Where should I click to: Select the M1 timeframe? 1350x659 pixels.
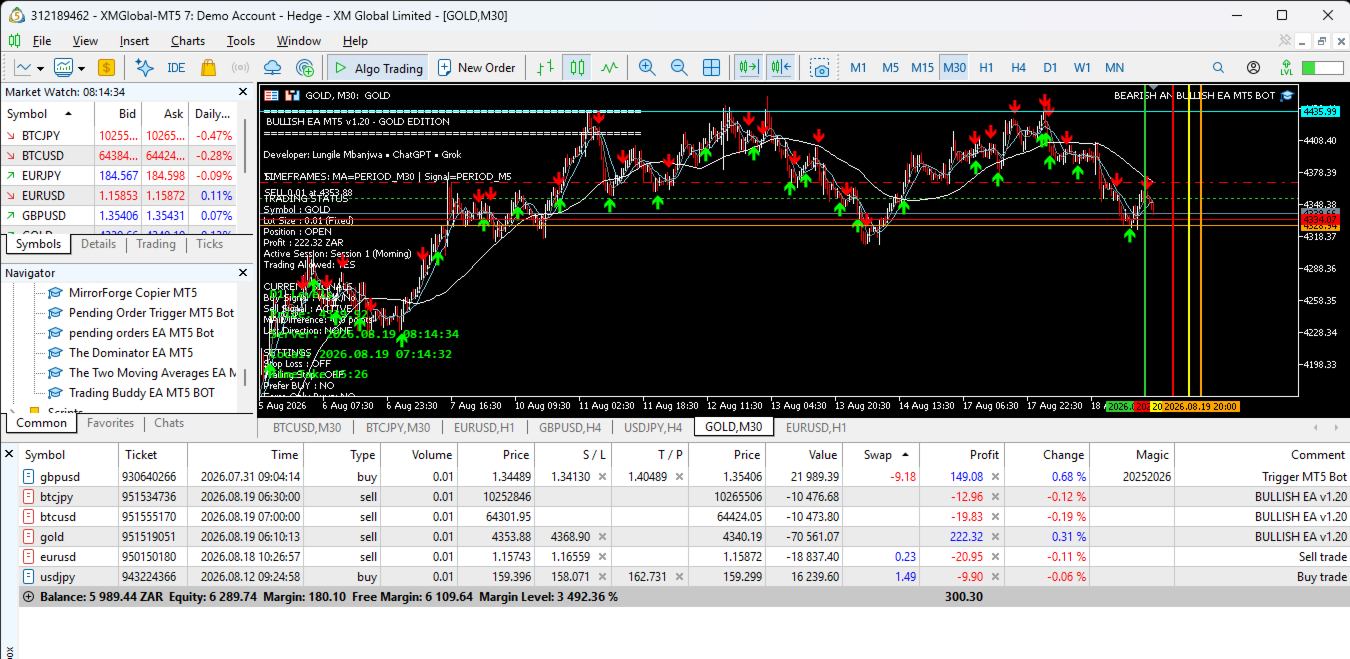click(x=858, y=68)
